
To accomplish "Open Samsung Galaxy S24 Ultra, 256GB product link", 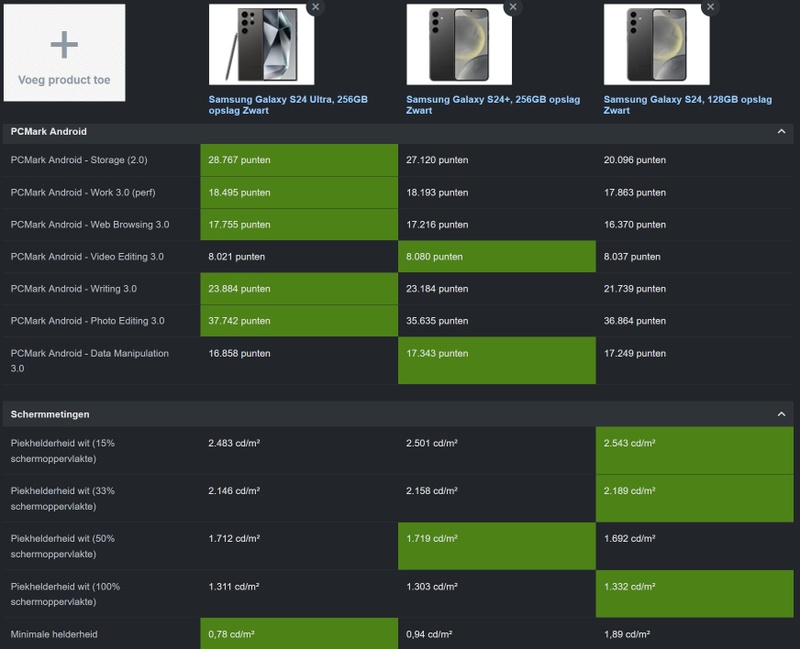I will coord(288,105).
